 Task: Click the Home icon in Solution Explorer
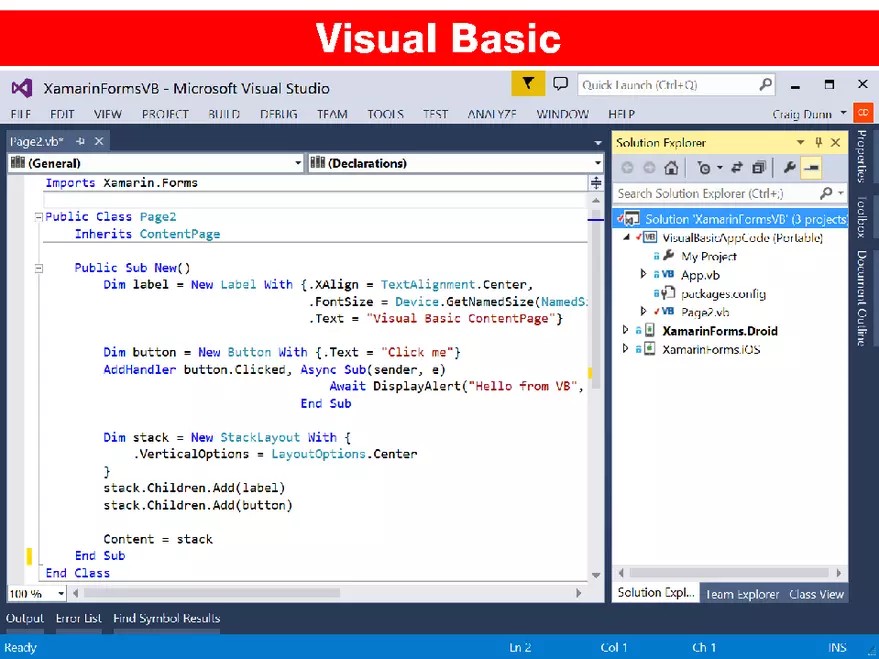[671, 168]
